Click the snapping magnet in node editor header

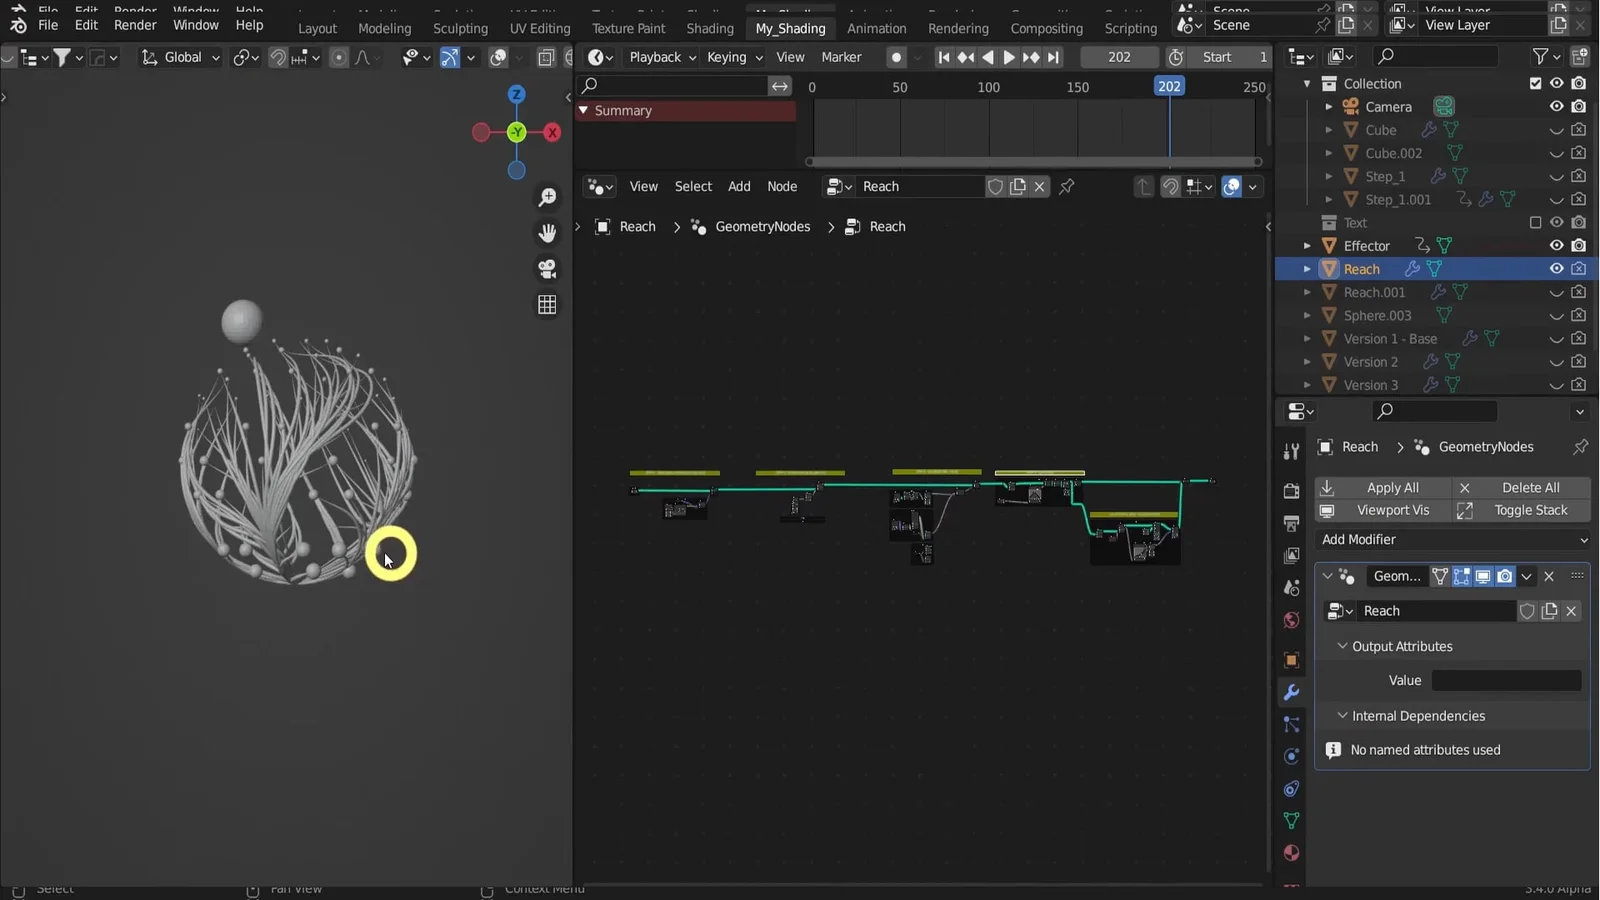(x=1170, y=187)
